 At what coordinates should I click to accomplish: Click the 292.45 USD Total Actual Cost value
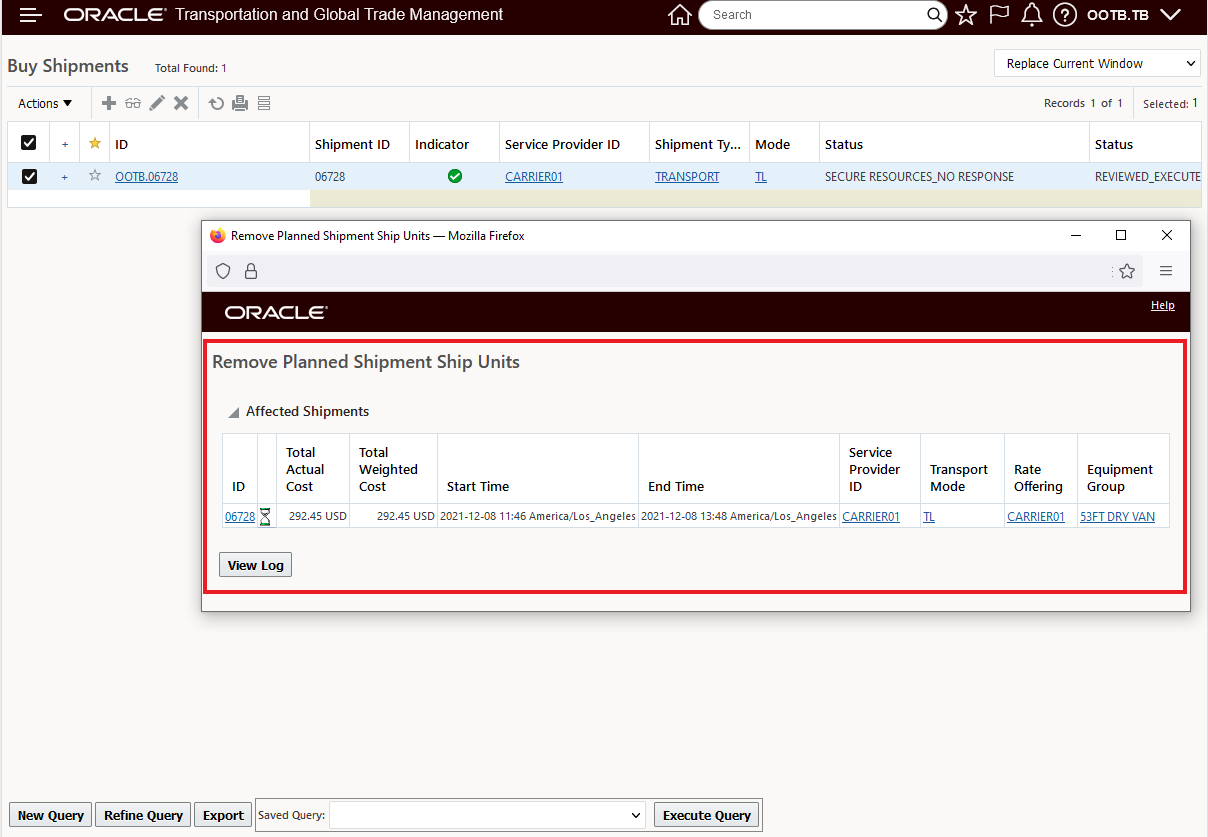(x=317, y=517)
